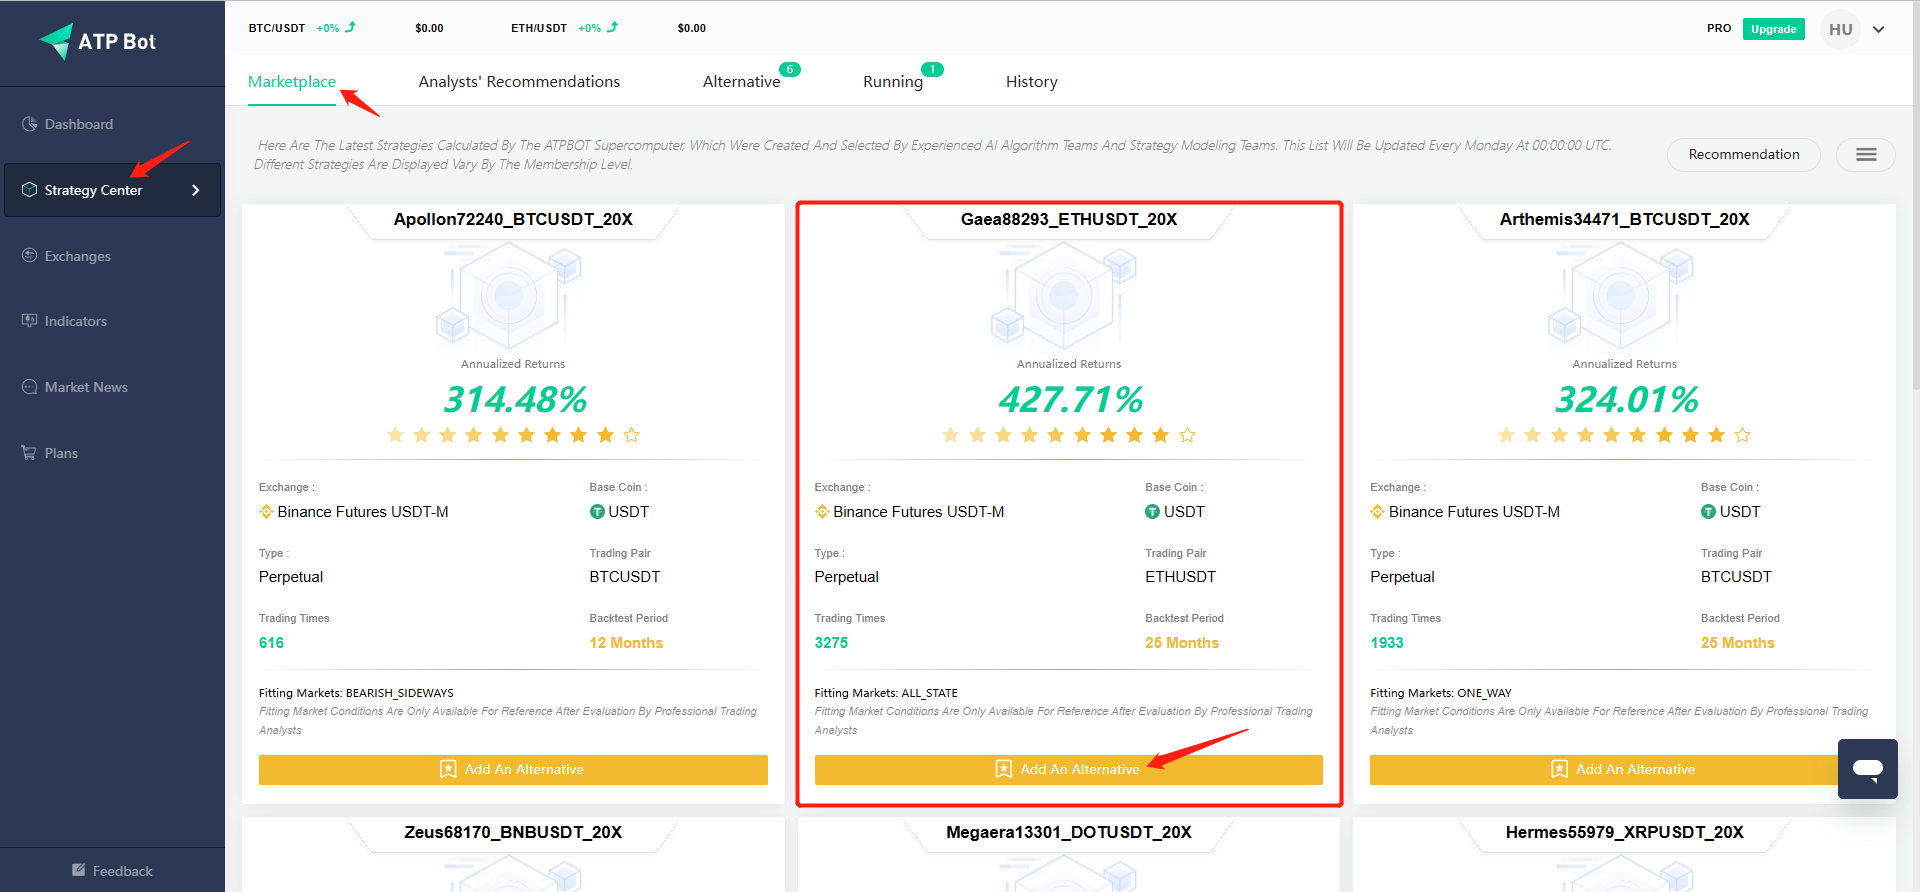Click the Exchanges sidebar icon
Image resolution: width=1920 pixels, height=892 pixels.
(x=29, y=256)
